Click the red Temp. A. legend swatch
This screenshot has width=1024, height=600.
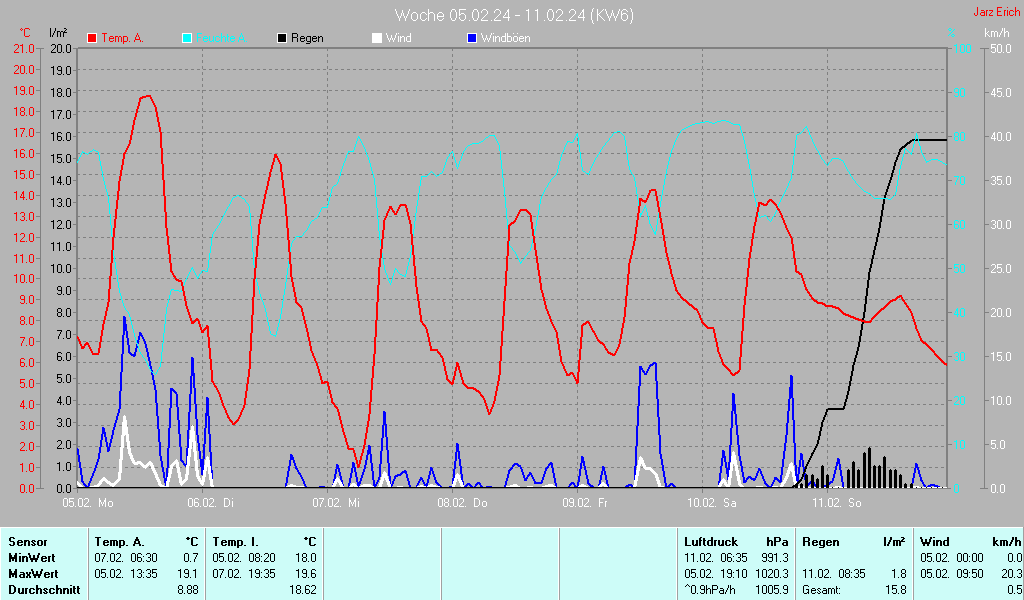[x=92, y=38]
